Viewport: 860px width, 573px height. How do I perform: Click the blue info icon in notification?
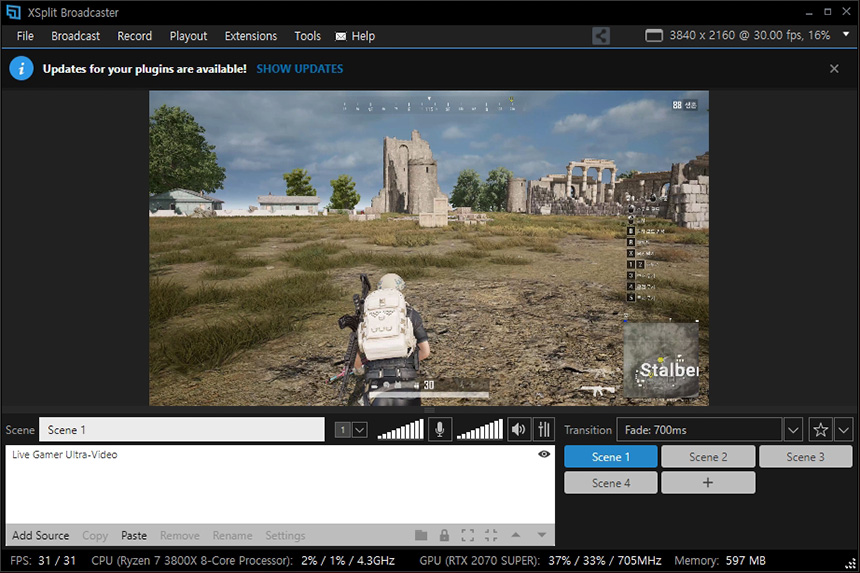[x=21, y=69]
